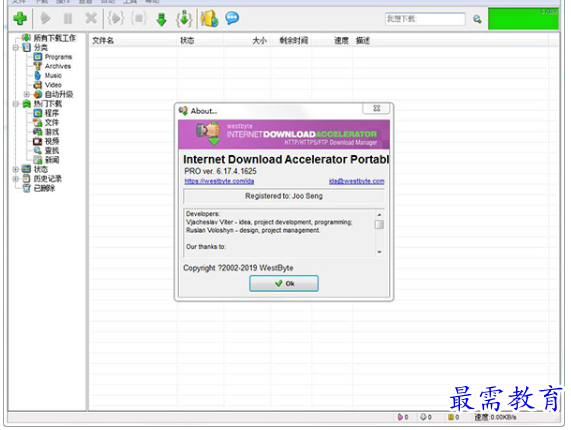Select the Video category
This screenshot has height=430, width=571.
[x=53, y=85]
